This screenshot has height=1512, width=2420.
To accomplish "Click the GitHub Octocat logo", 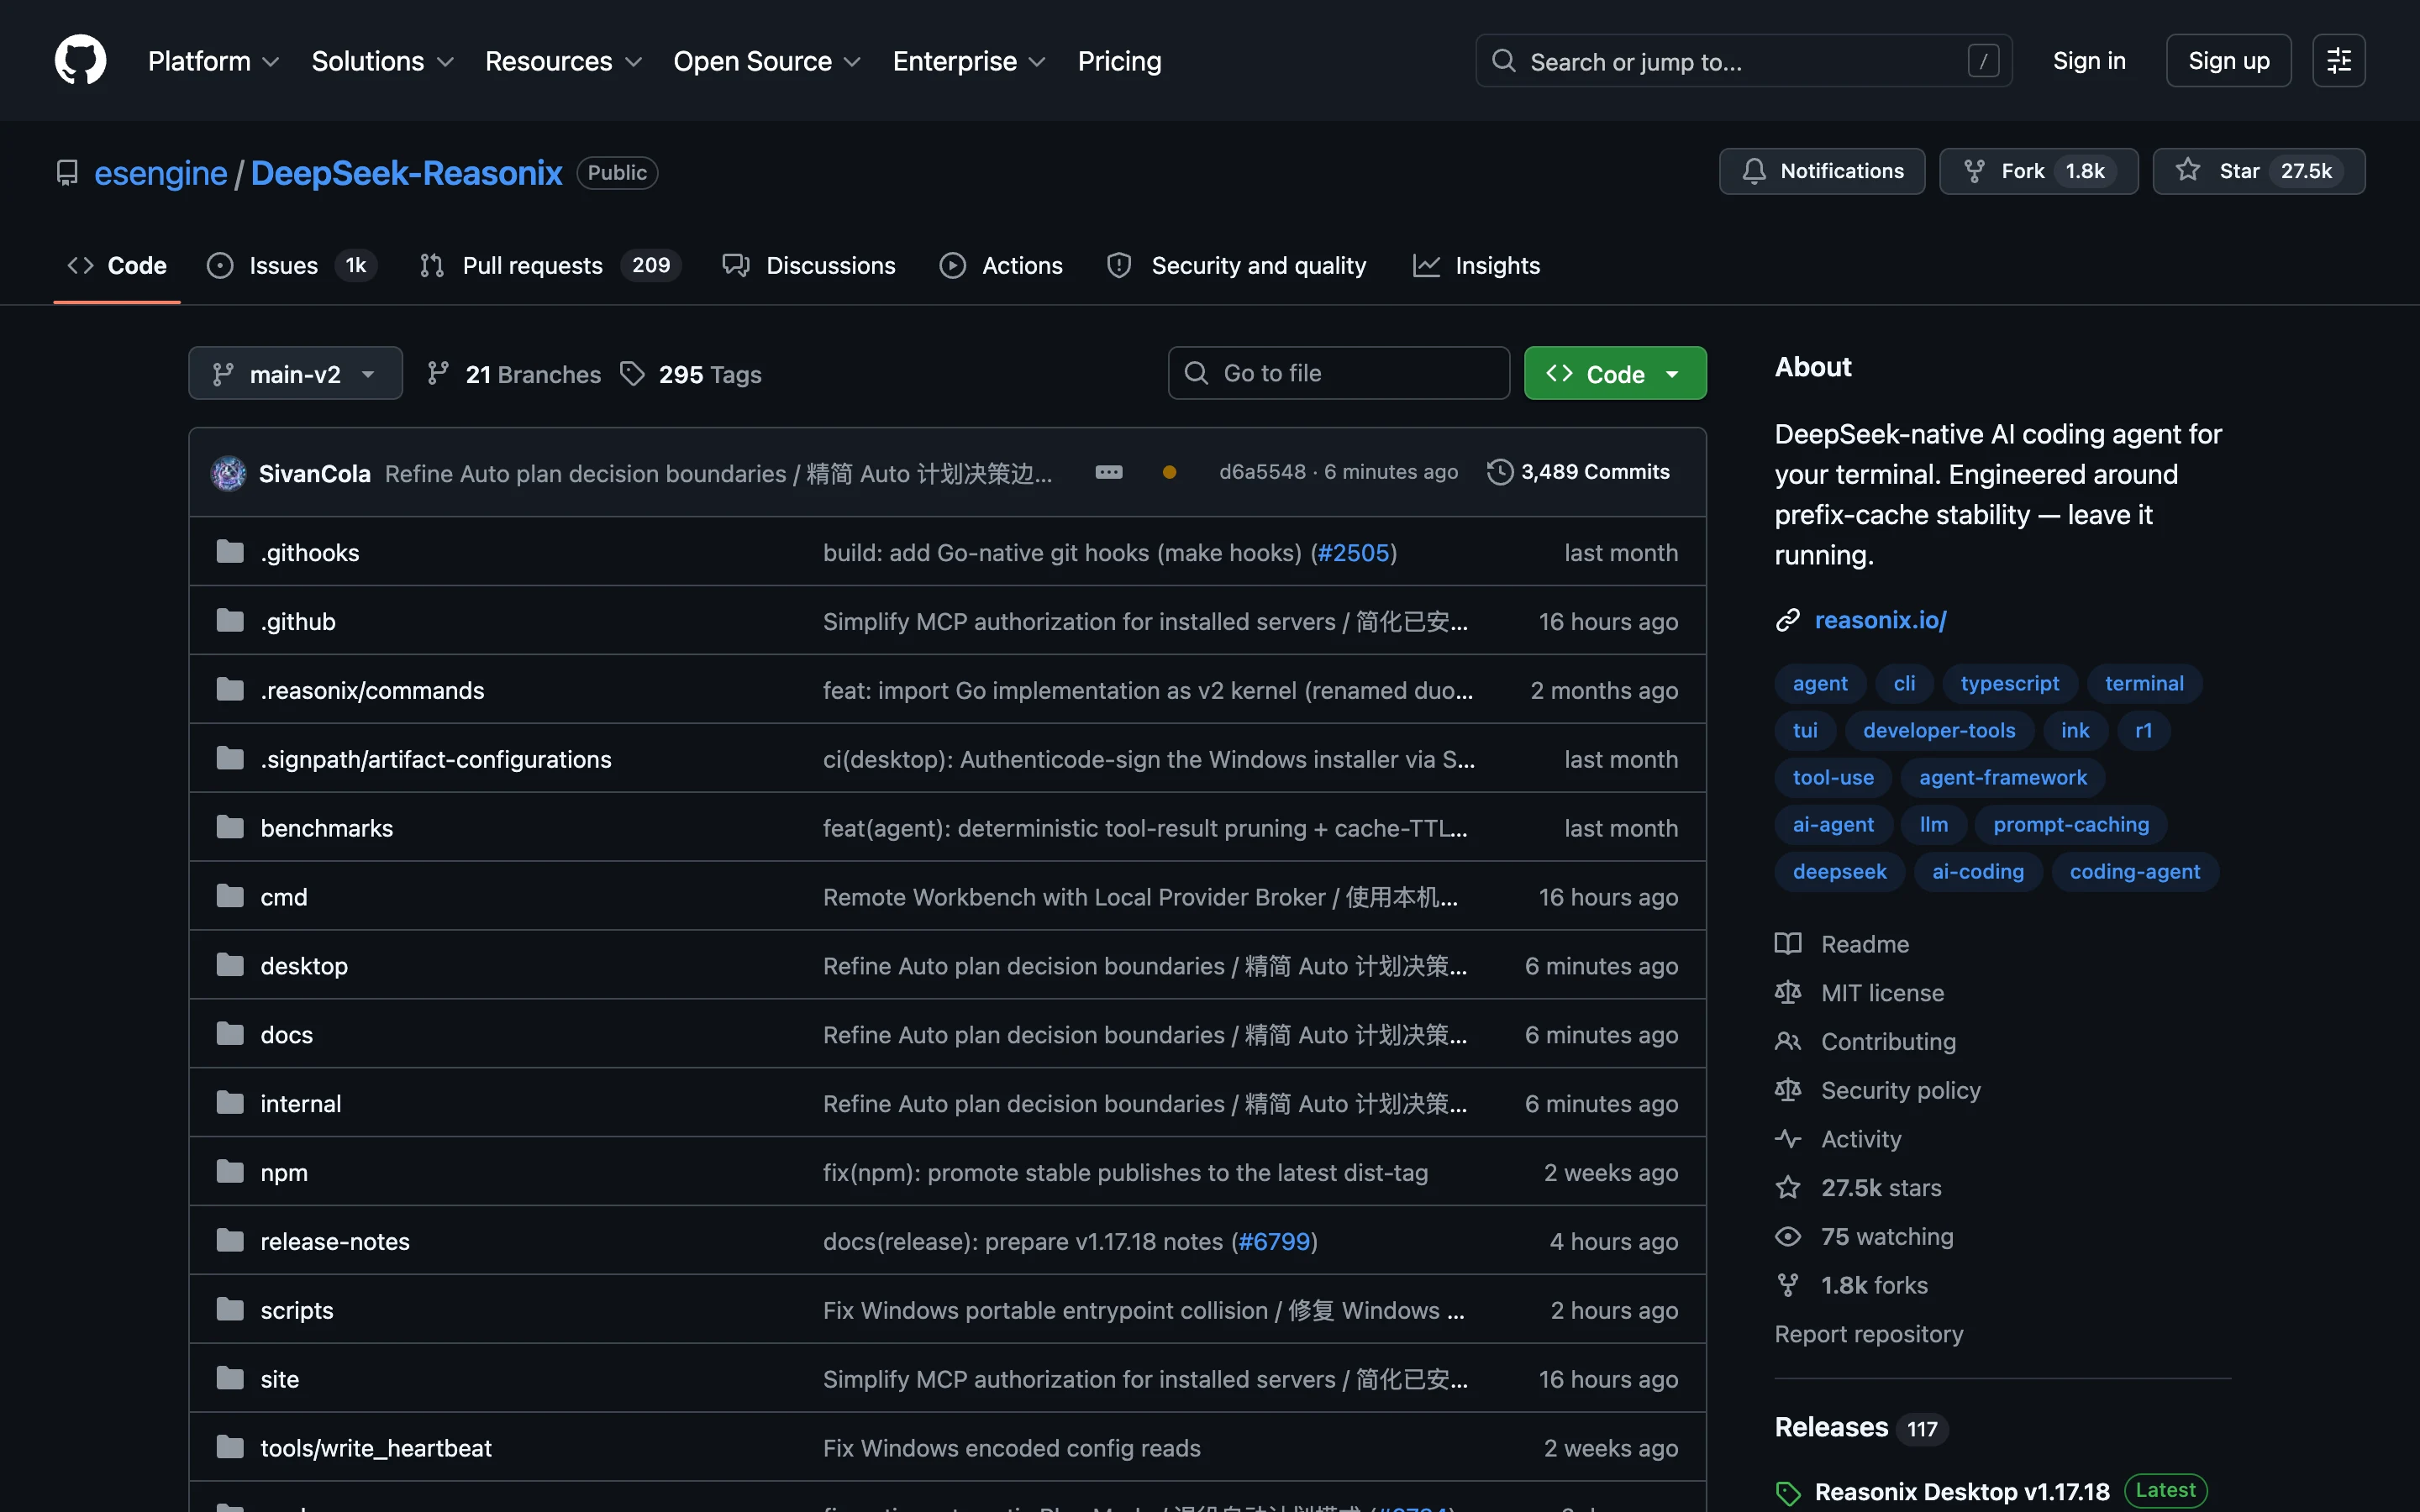I will point(80,60).
